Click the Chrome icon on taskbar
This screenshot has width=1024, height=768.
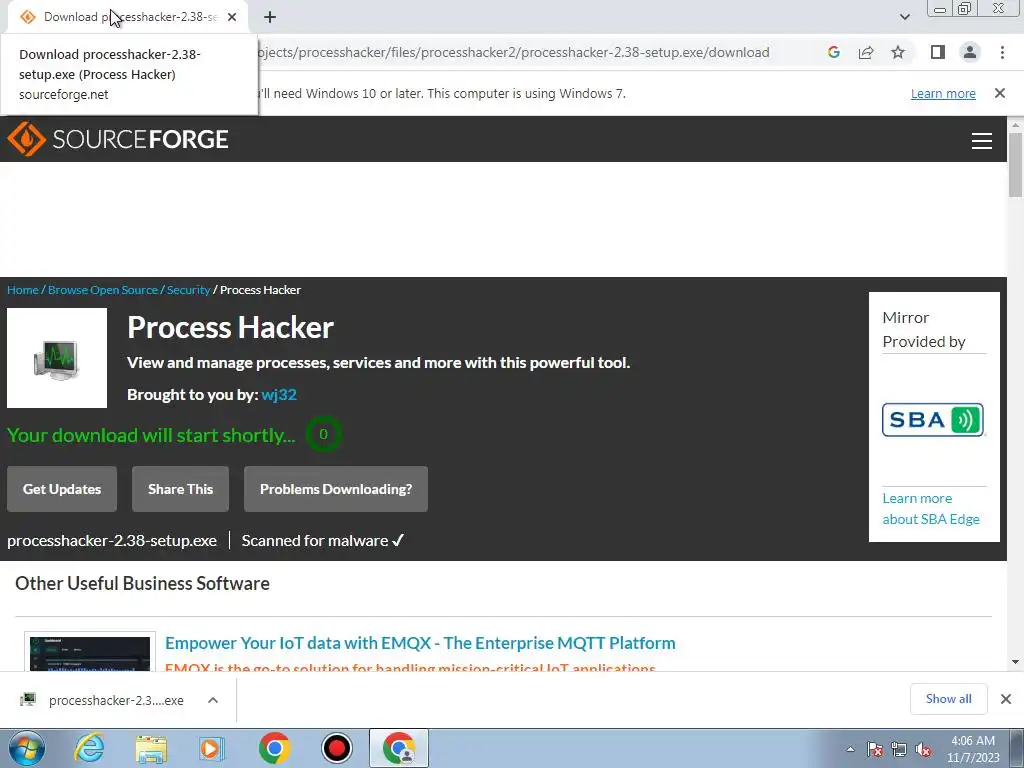[274, 749]
